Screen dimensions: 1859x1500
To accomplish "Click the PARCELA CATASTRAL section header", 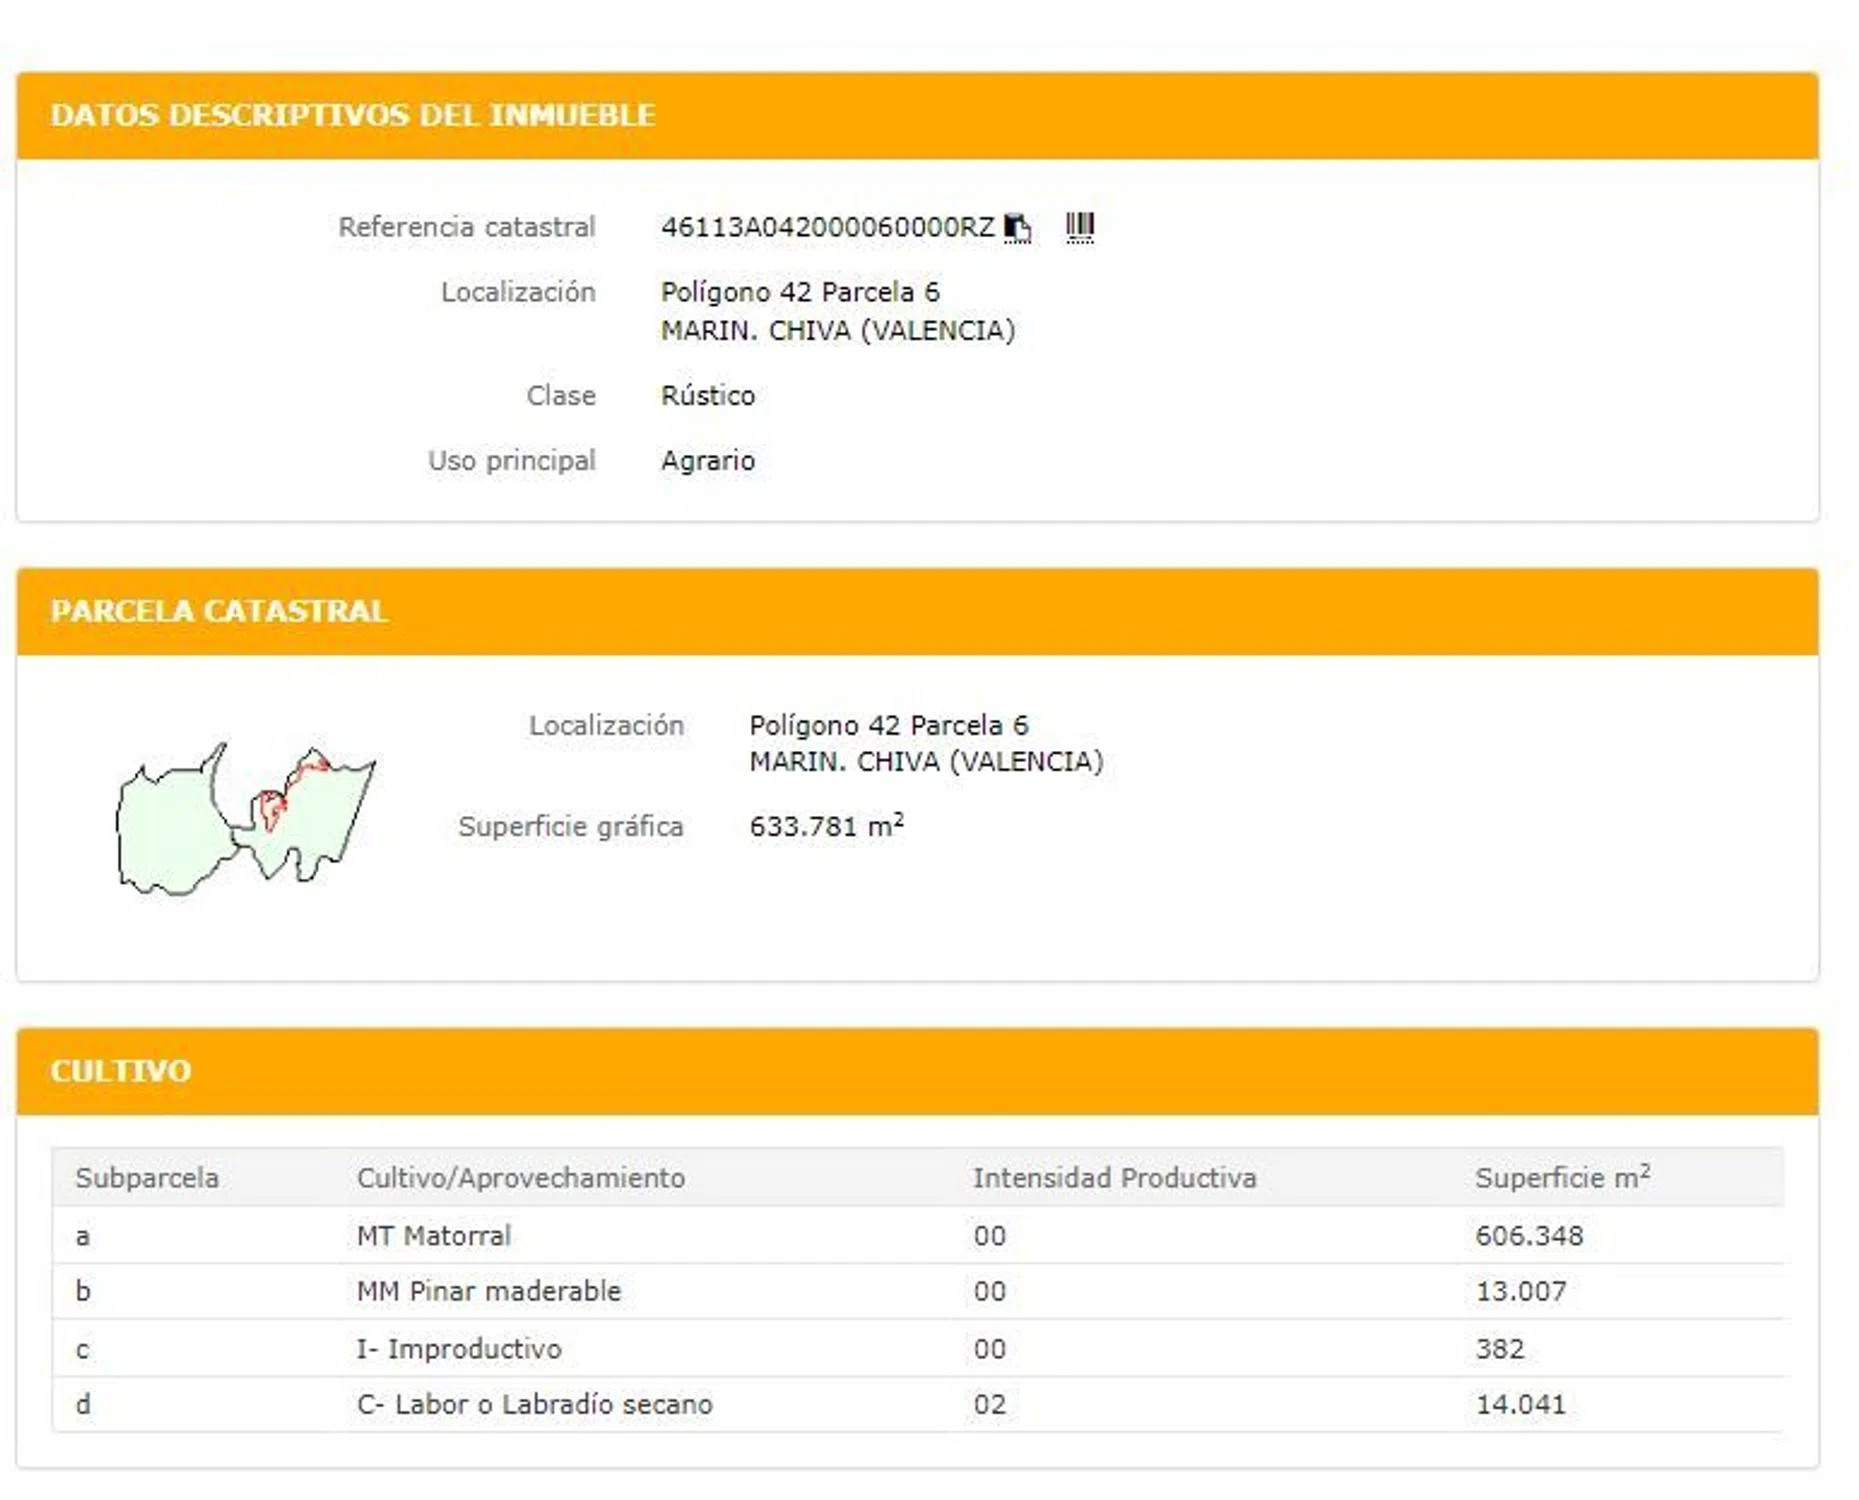I will pyautogui.click(x=219, y=611).
